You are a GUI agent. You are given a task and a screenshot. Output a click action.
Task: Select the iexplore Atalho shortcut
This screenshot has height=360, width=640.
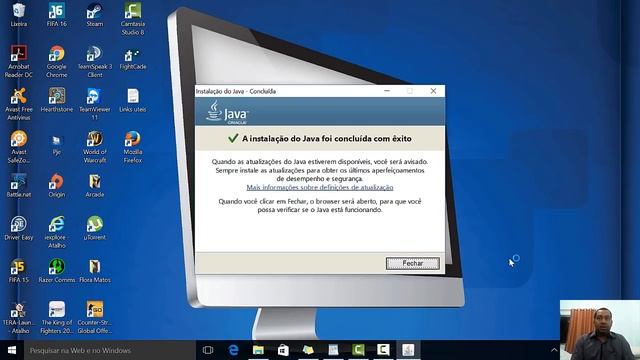[56, 232]
